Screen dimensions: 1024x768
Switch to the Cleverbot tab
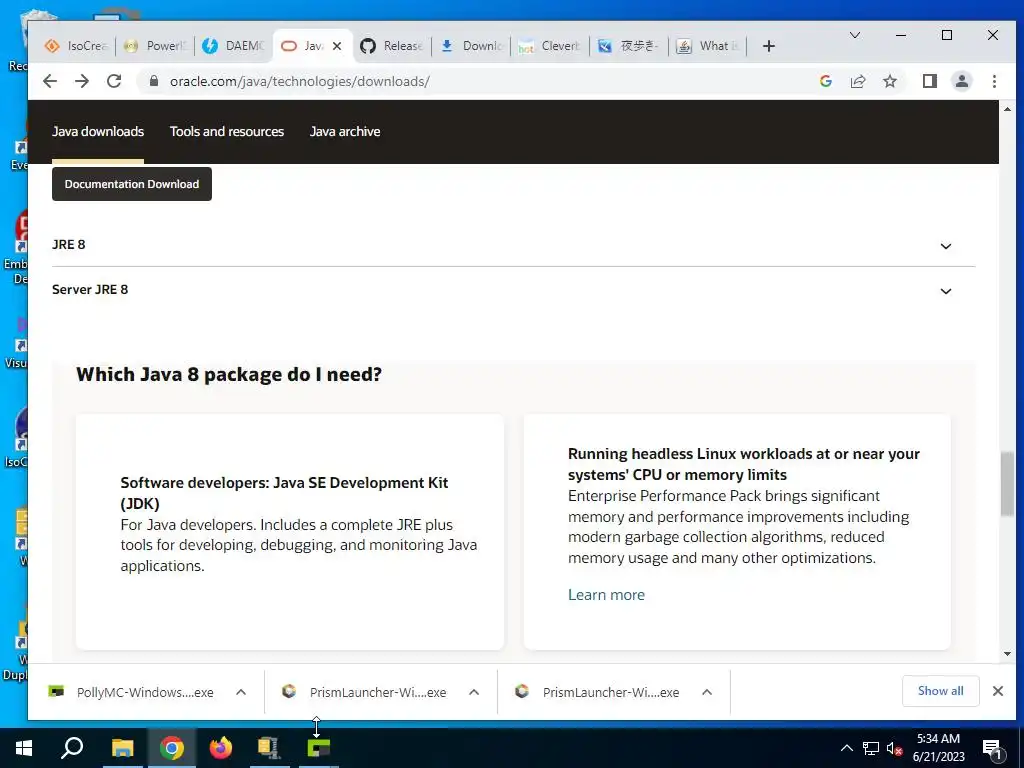550,46
